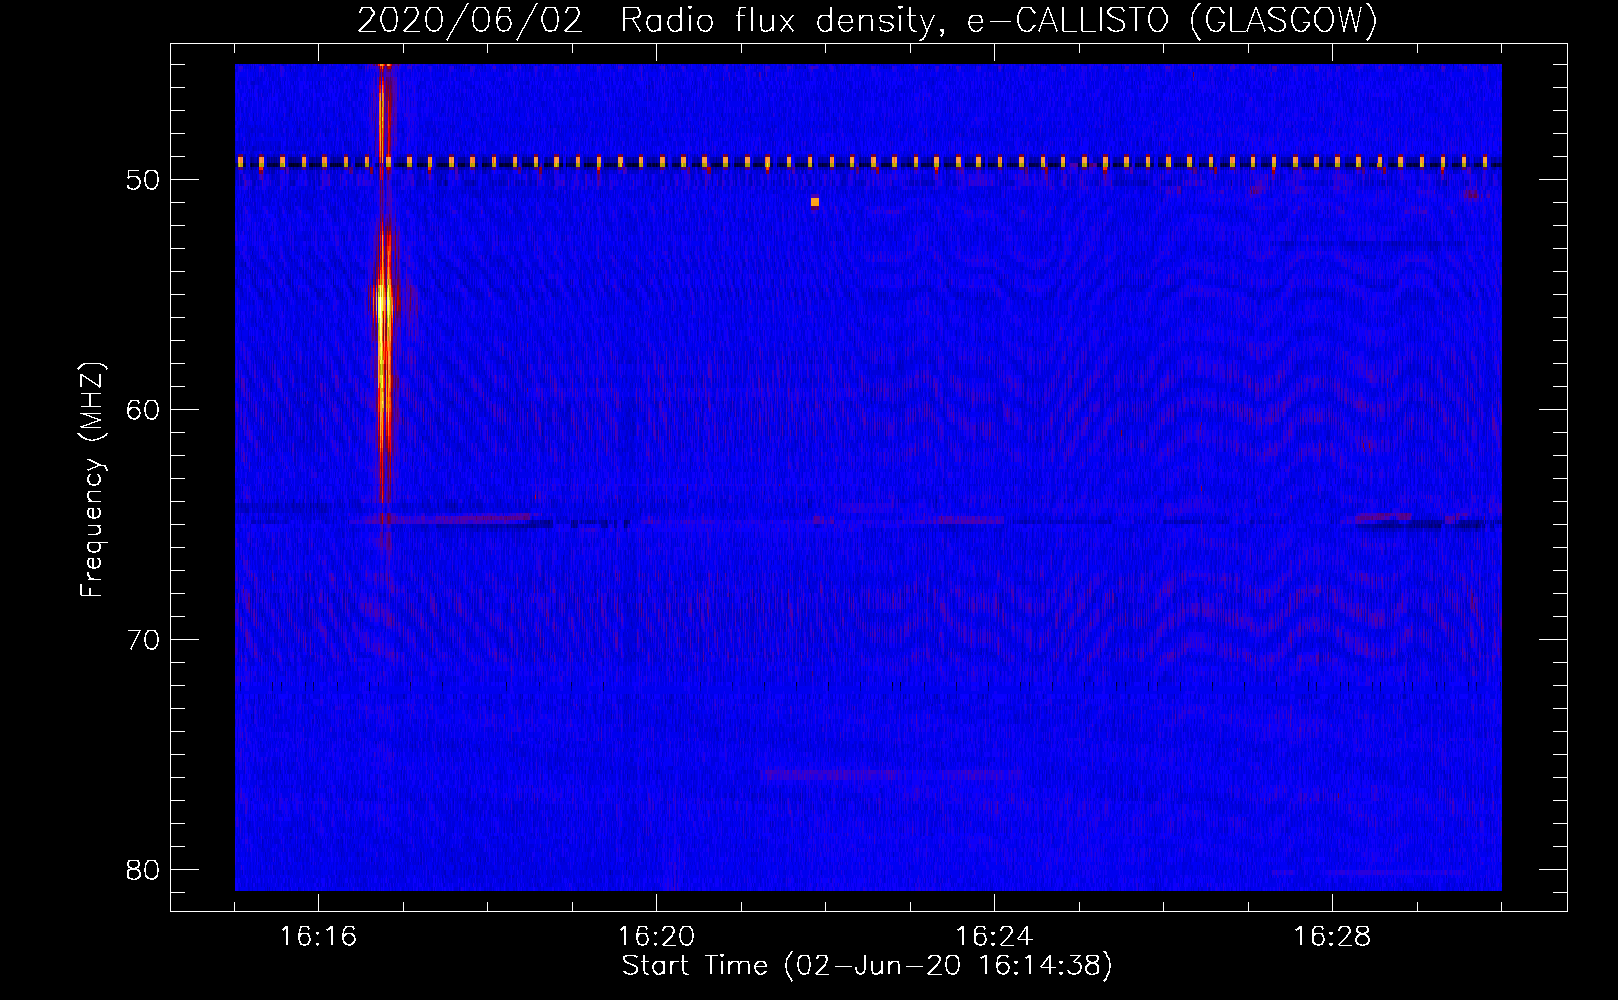Viewport: 1618px width, 1000px height.
Task: Click the 16:28 time tick label
Action: [1332, 936]
